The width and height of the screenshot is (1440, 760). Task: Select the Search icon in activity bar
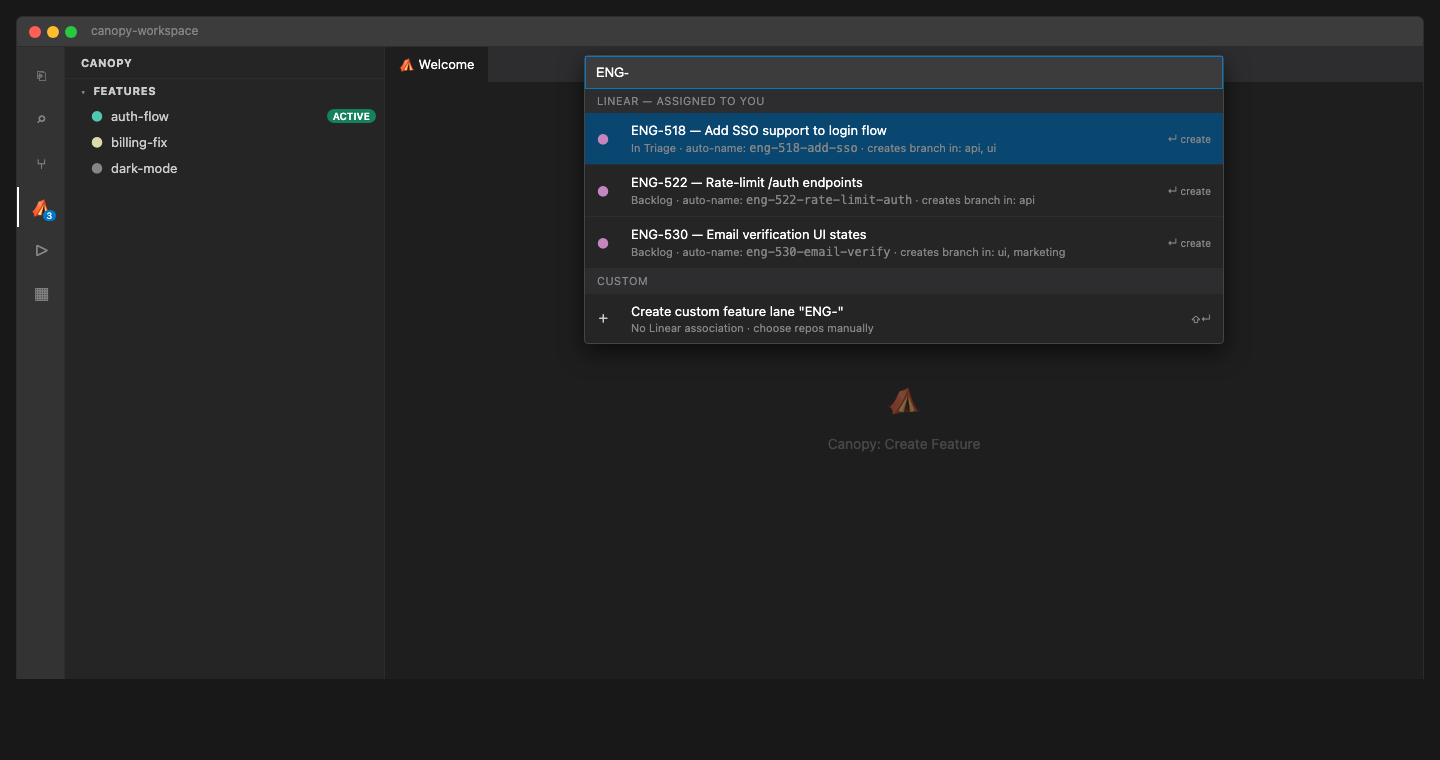pos(40,119)
